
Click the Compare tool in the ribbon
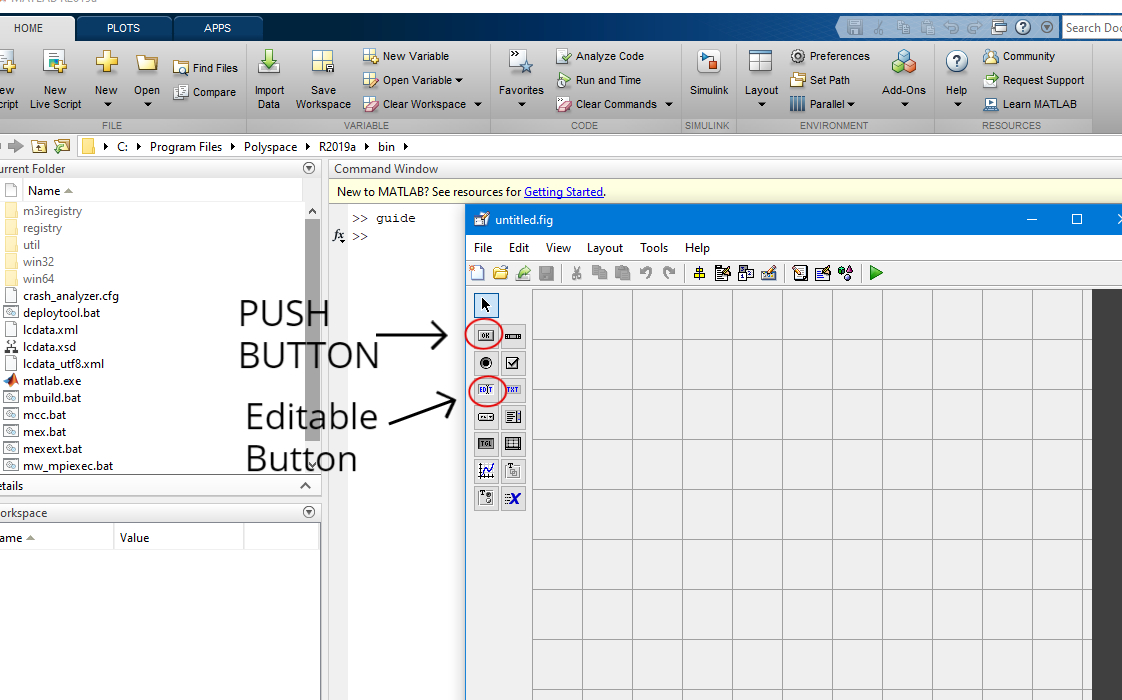[205, 92]
